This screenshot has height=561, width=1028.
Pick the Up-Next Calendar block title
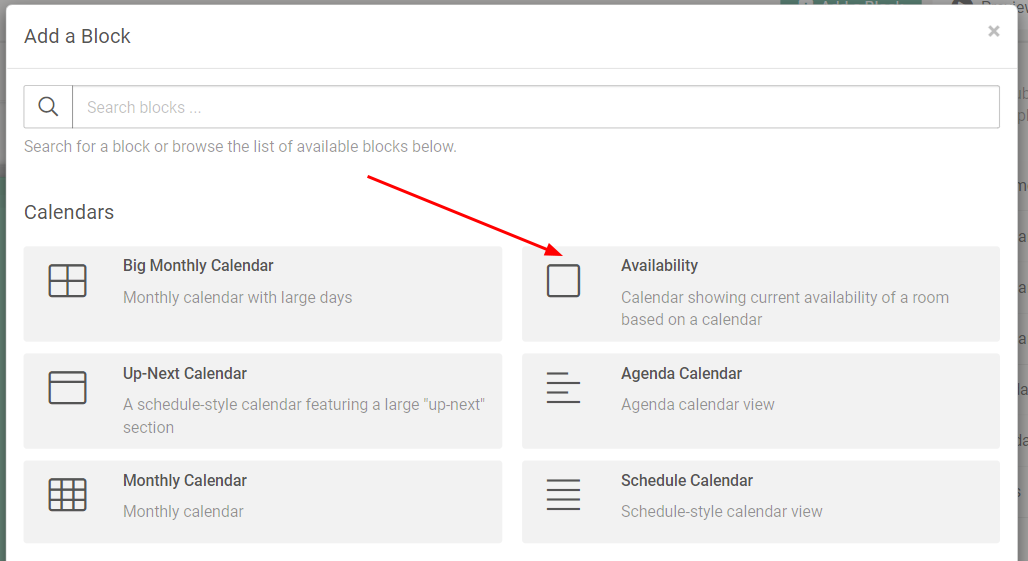point(185,374)
